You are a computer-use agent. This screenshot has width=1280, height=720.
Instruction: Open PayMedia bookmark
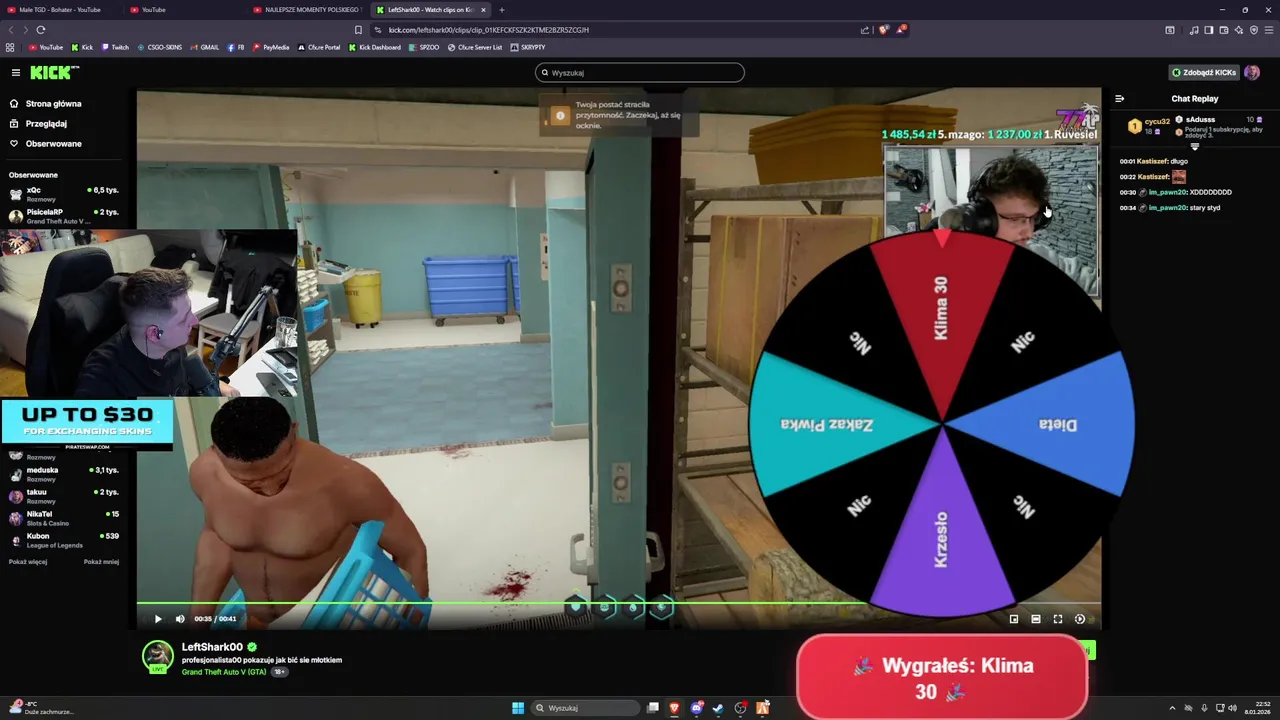coord(271,47)
